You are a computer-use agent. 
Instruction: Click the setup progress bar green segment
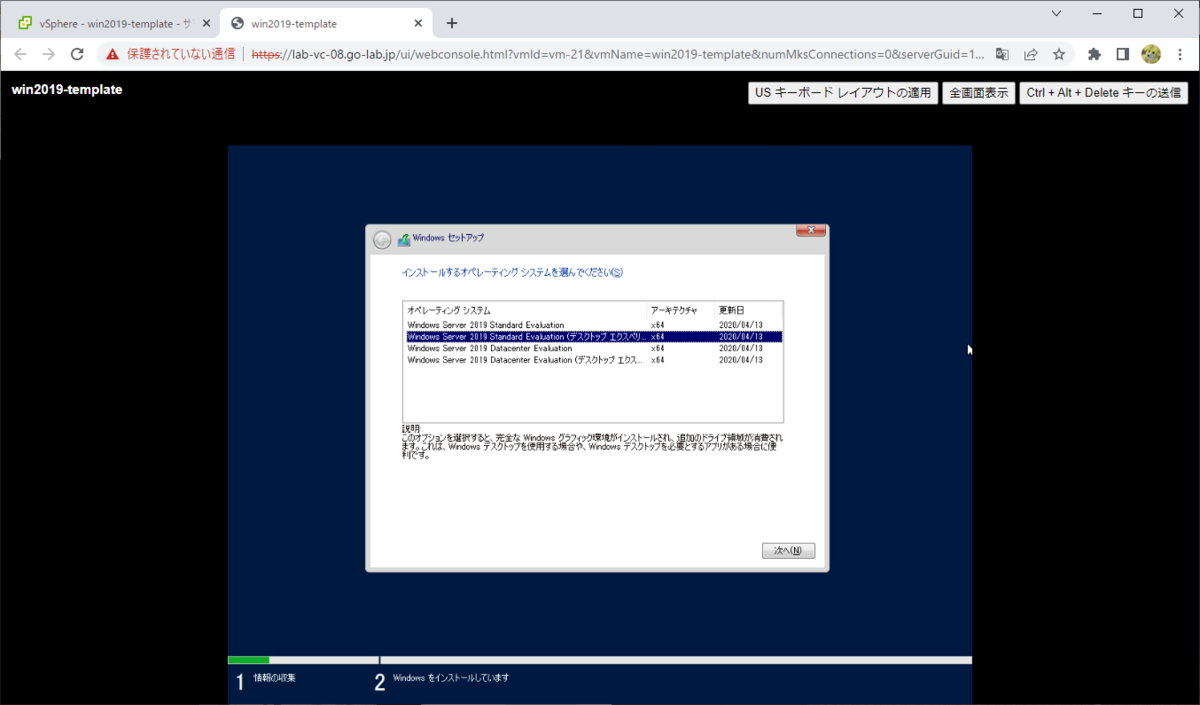[x=249, y=660]
